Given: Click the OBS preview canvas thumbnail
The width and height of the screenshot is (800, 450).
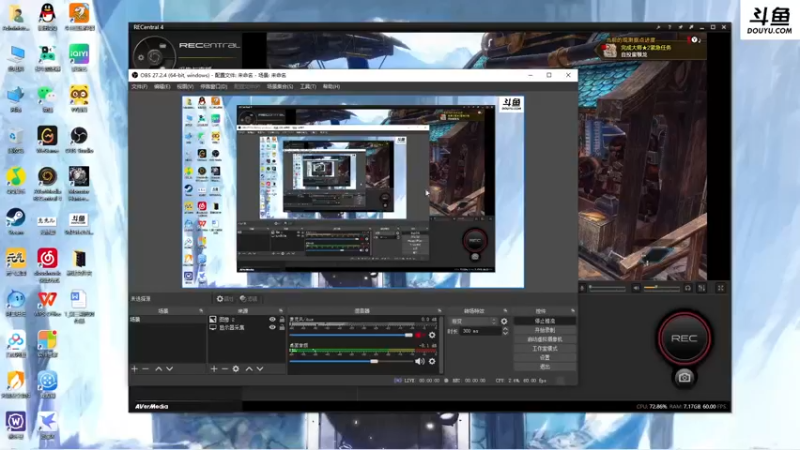Looking at the screenshot, I should (353, 192).
